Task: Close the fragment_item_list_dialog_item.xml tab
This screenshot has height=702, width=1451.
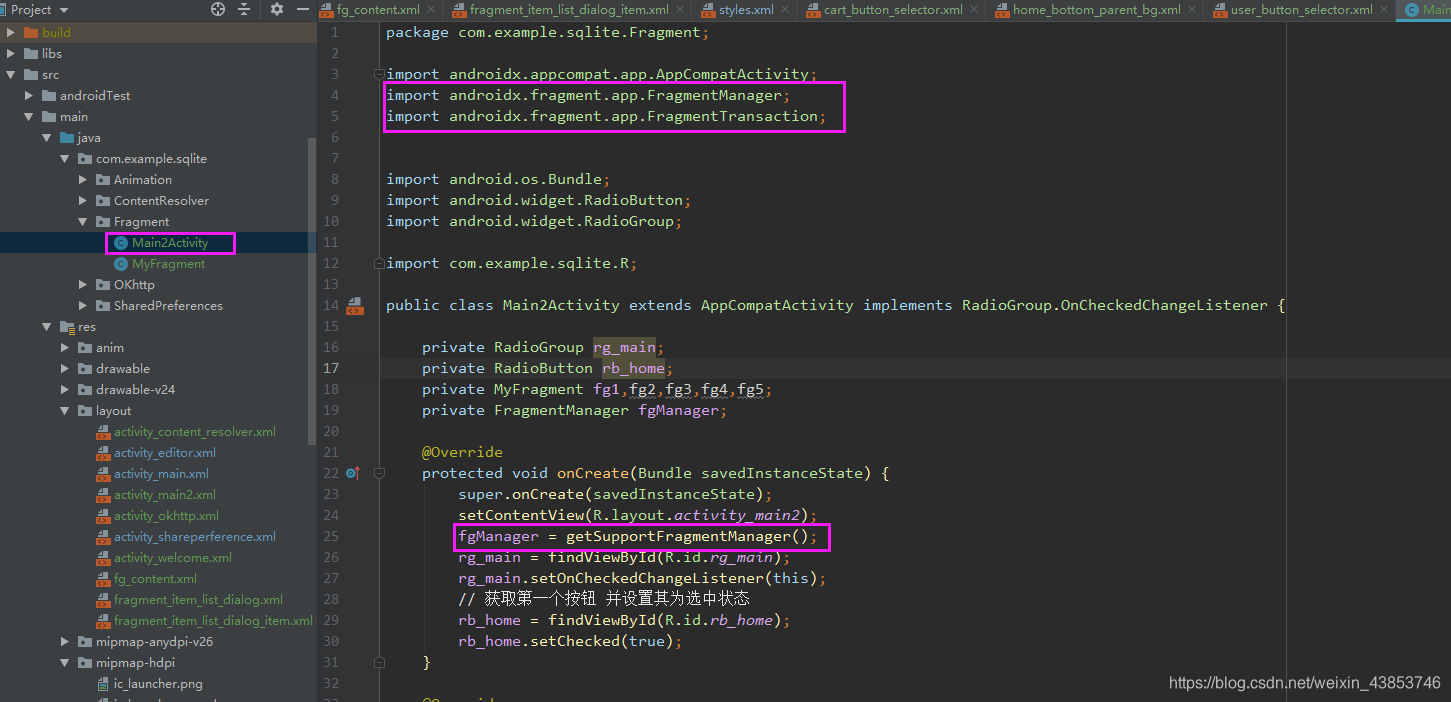Action: coord(682,10)
